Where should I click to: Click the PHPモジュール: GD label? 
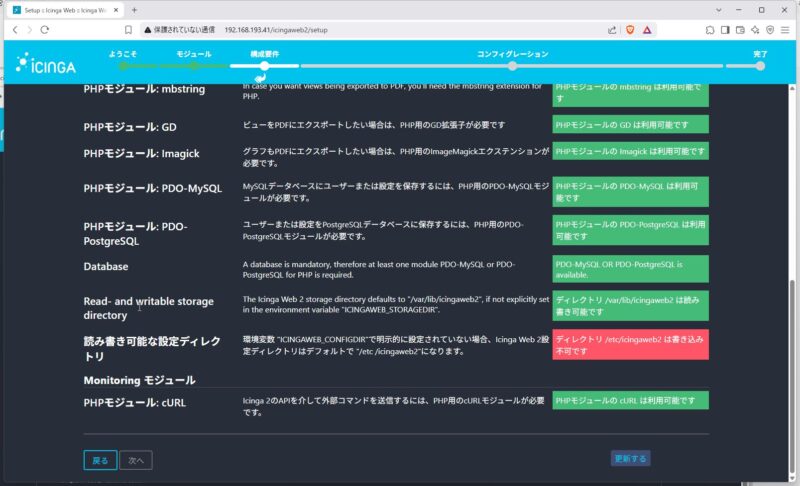coord(130,127)
